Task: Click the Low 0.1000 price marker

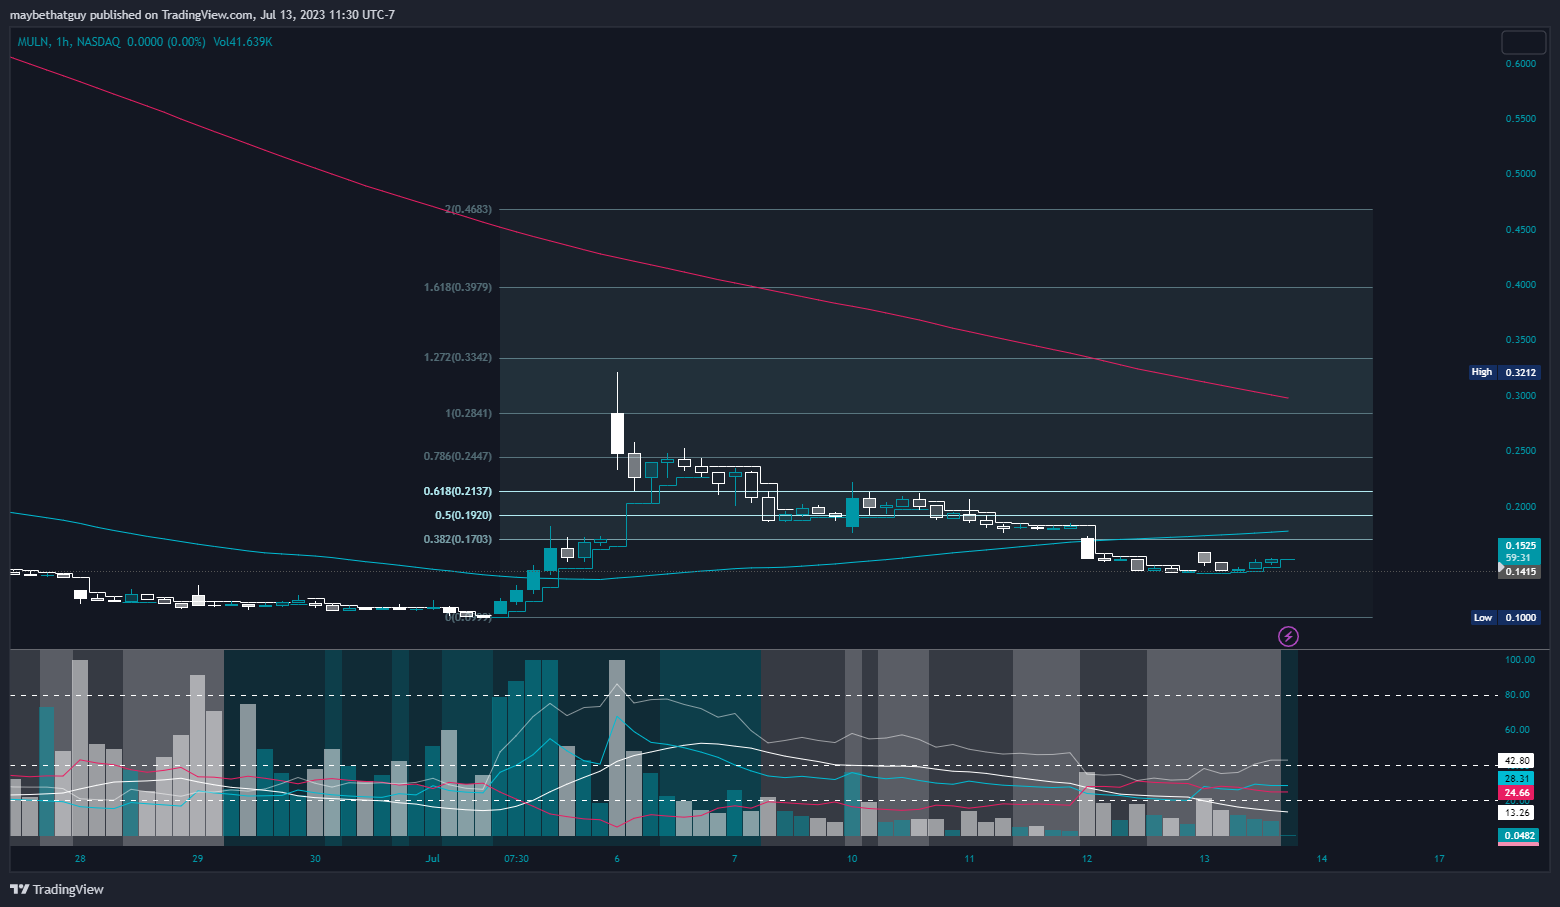Action: [1505, 617]
